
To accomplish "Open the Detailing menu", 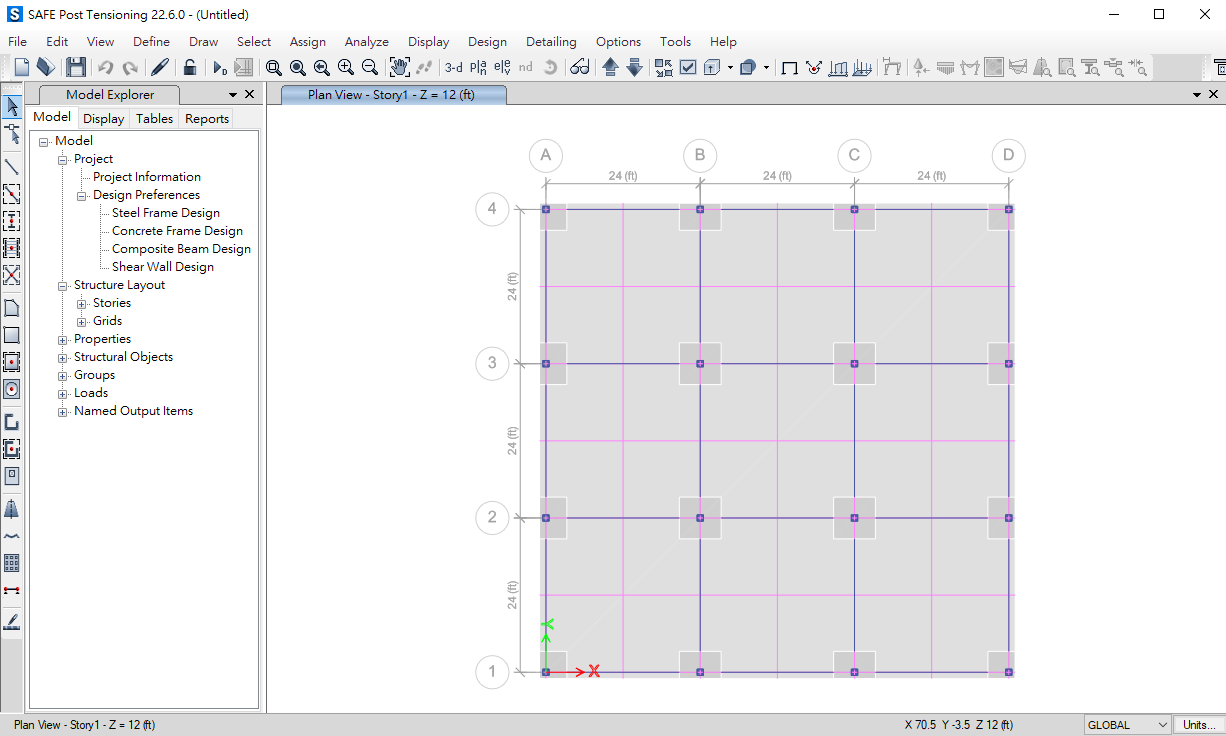I will [x=551, y=42].
